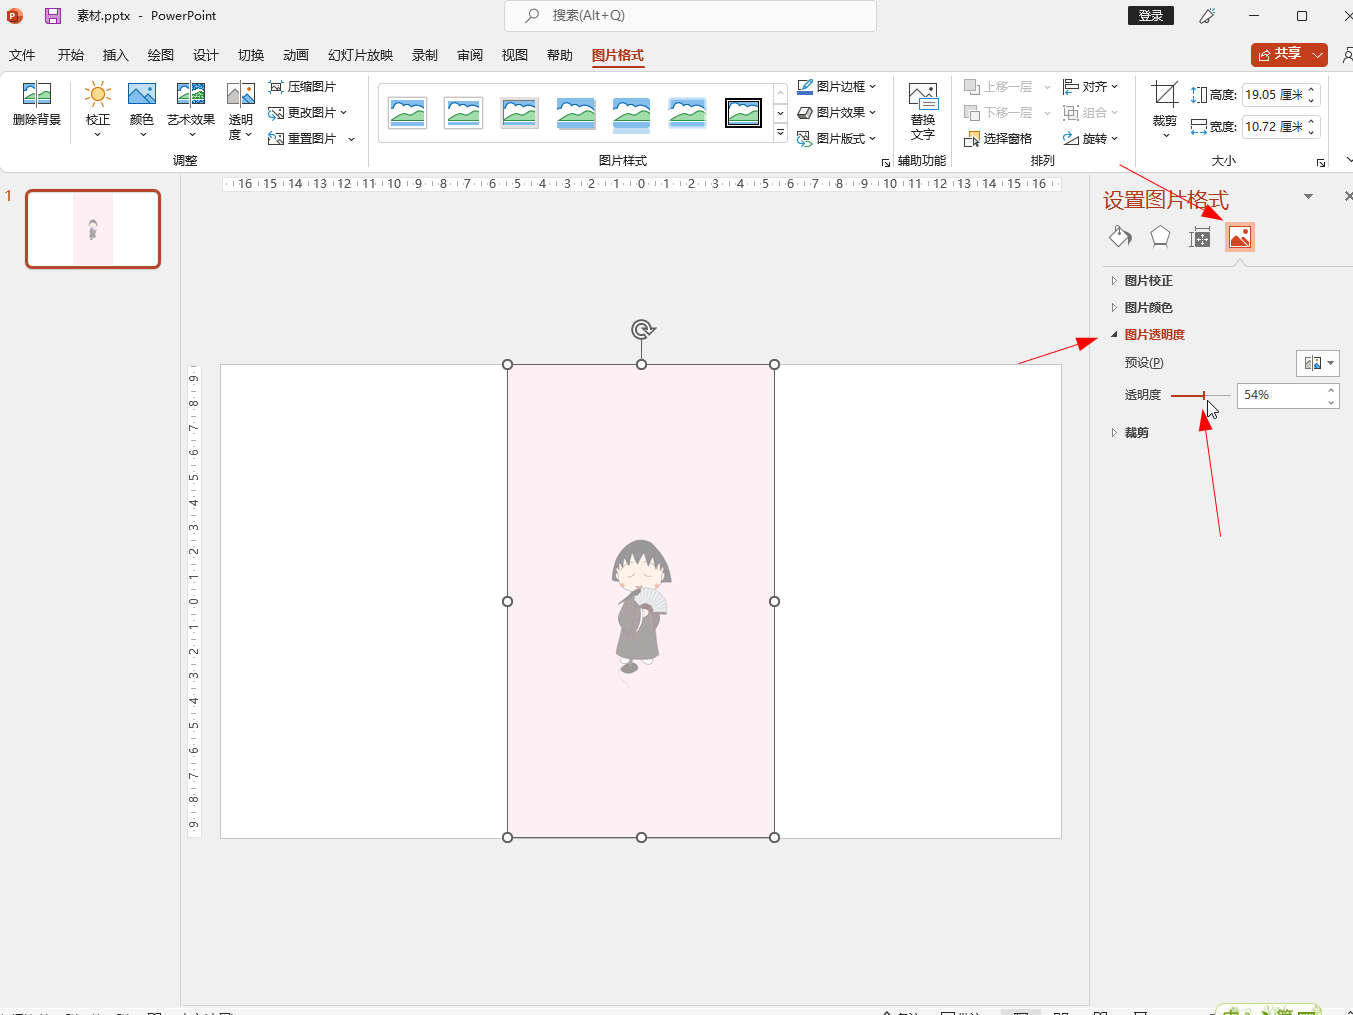Open the Selection Pane (选择窗格)
The height and width of the screenshot is (1015, 1353).
(998, 139)
